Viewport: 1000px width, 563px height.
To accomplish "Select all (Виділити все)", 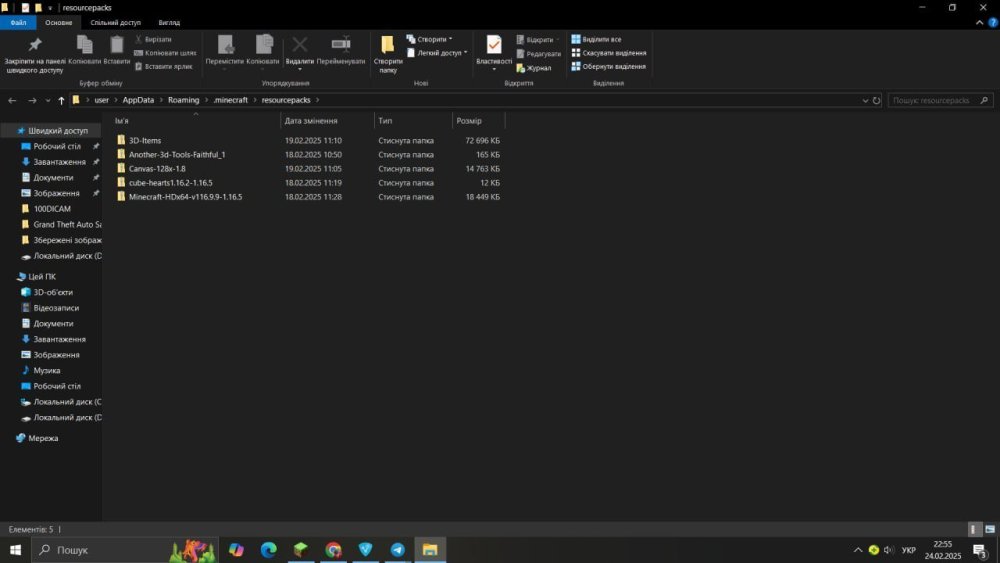I will coord(596,39).
